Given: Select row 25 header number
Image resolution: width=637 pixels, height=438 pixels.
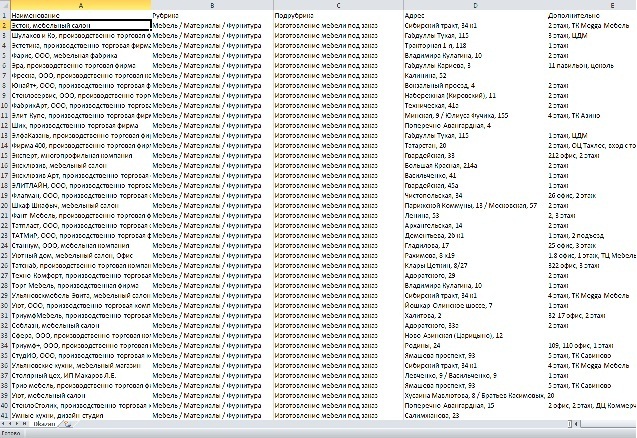Looking at the screenshot, I should [x=5, y=256].
